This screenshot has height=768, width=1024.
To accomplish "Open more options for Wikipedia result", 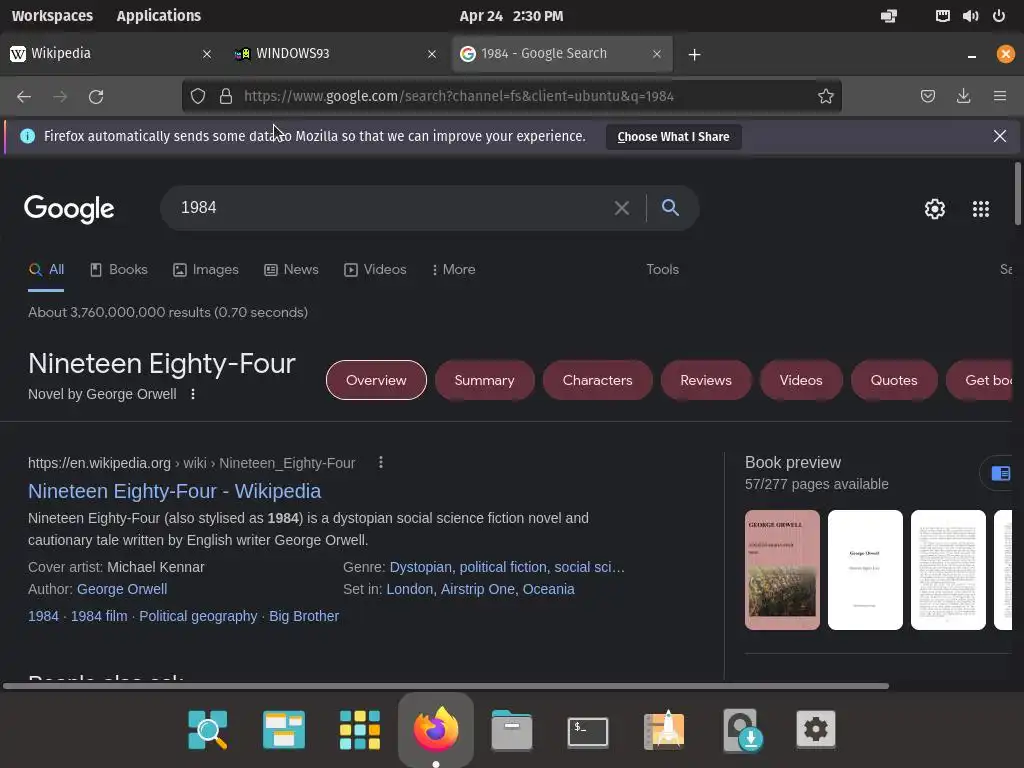I will point(381,462).
